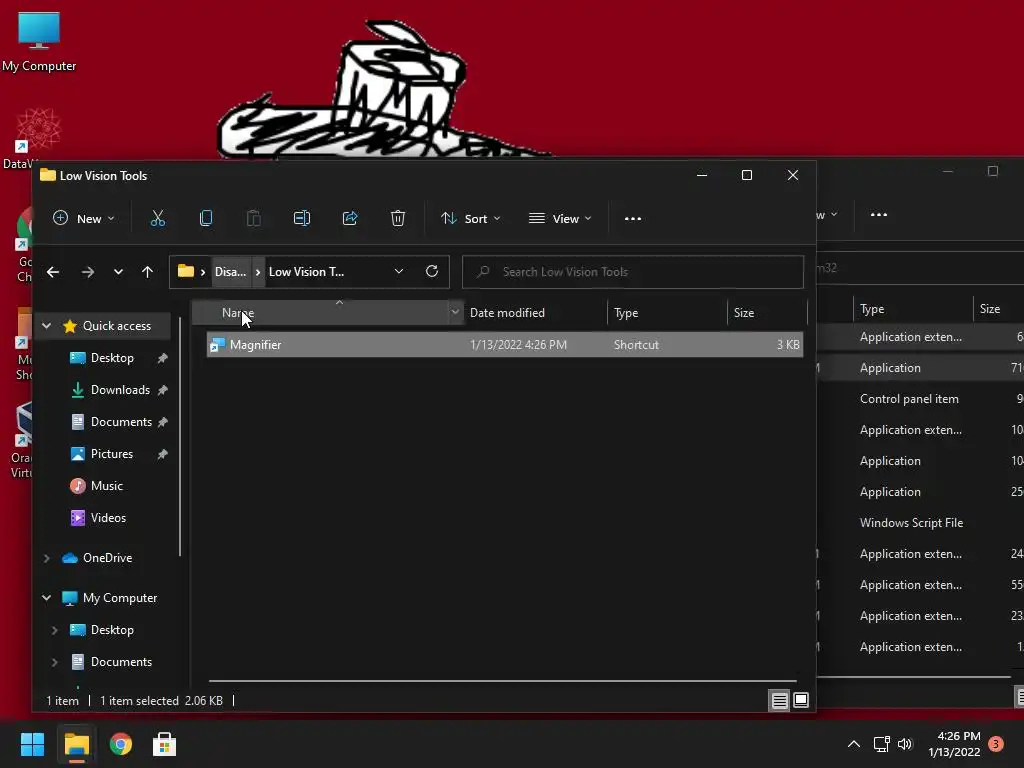Viewport: 1024px width, 768px height.
Task: Launch Google Chrome from the taskbar
Action: pos(121,744)
